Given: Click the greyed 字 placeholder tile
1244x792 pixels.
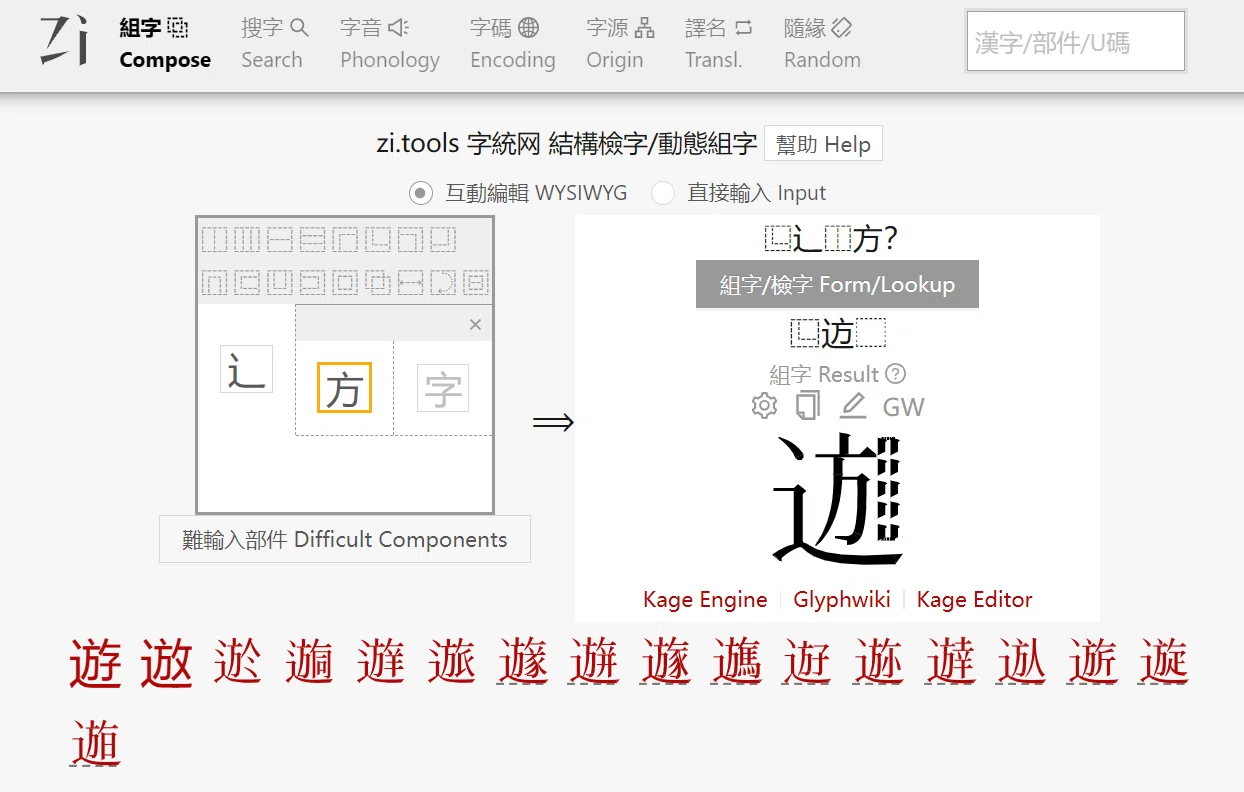Looking at the screenshot, I should pyautogui.click(x=443, y=388).
